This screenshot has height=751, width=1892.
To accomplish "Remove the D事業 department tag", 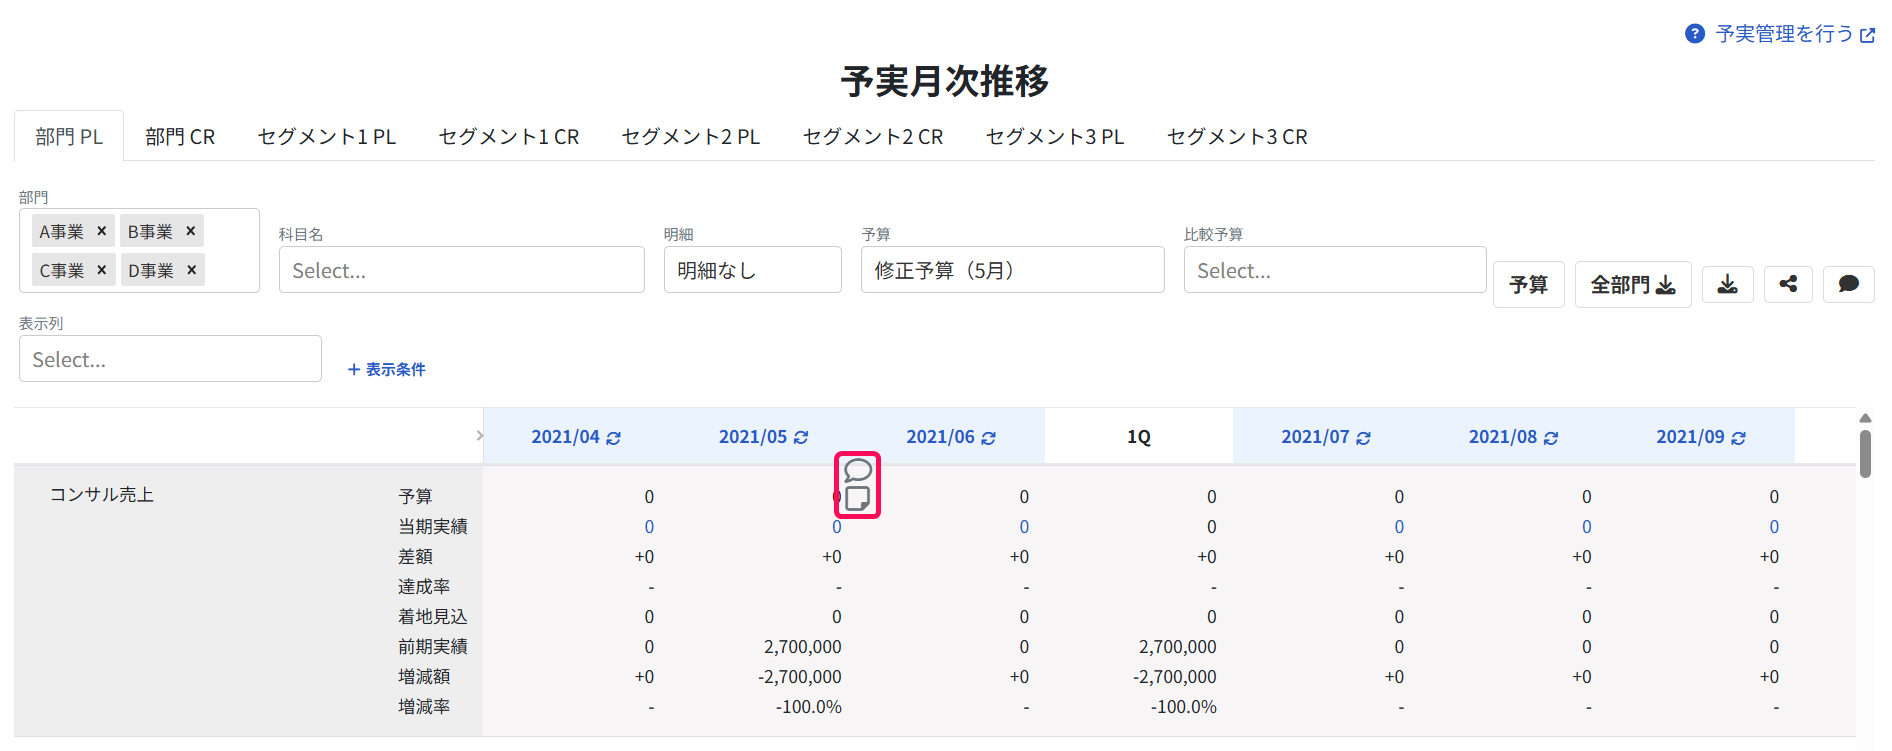I will 191,270.
